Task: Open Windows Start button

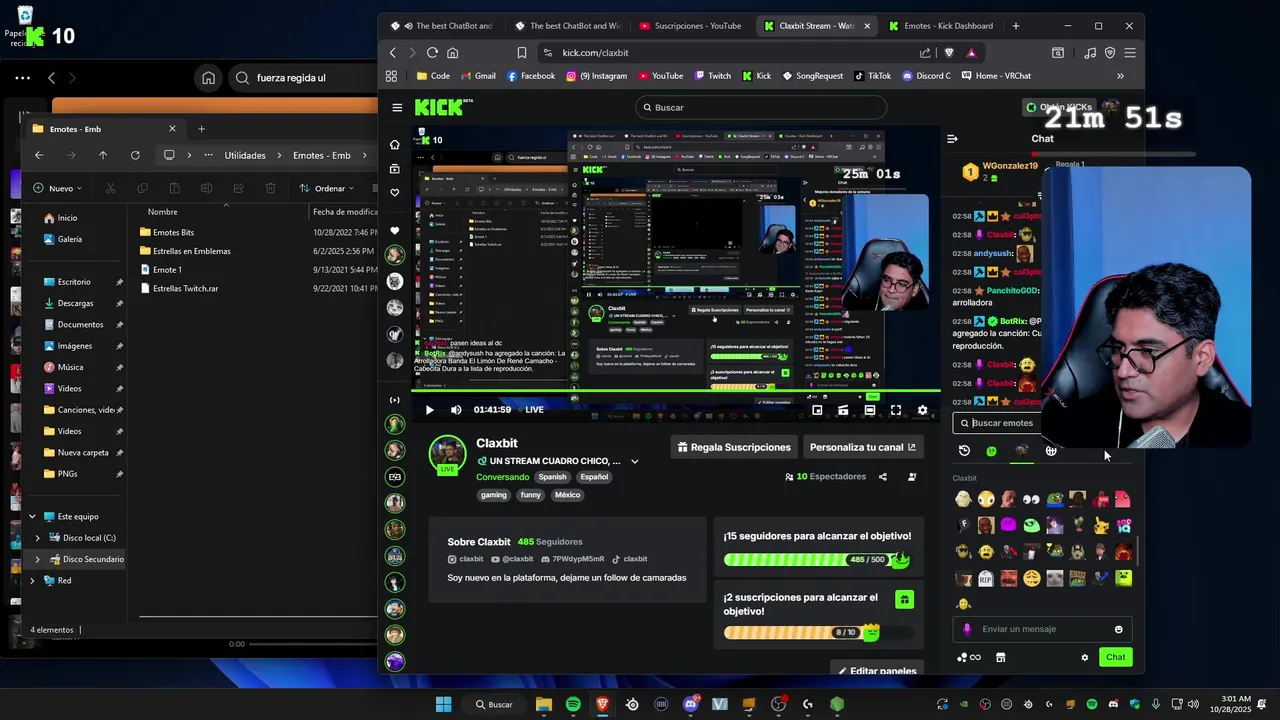Action: click(x=443, y=704)
